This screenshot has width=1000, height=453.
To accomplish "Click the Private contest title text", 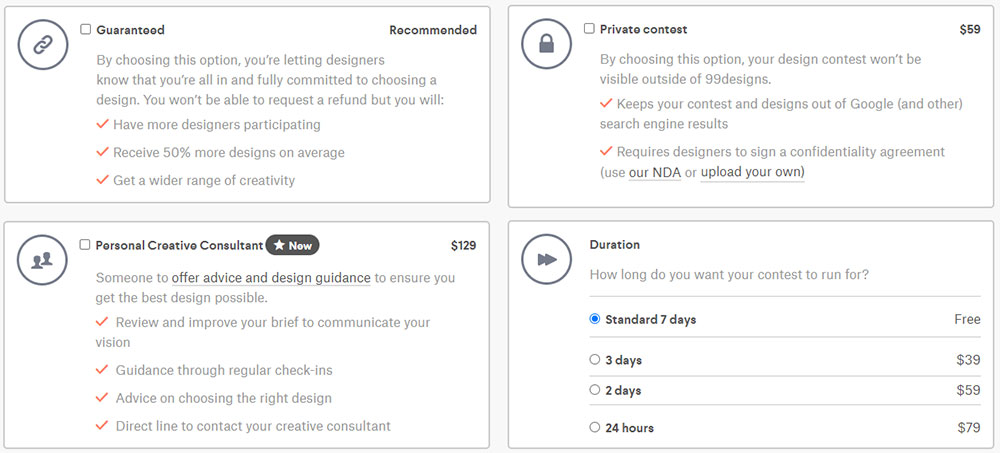I will [643, 29].
